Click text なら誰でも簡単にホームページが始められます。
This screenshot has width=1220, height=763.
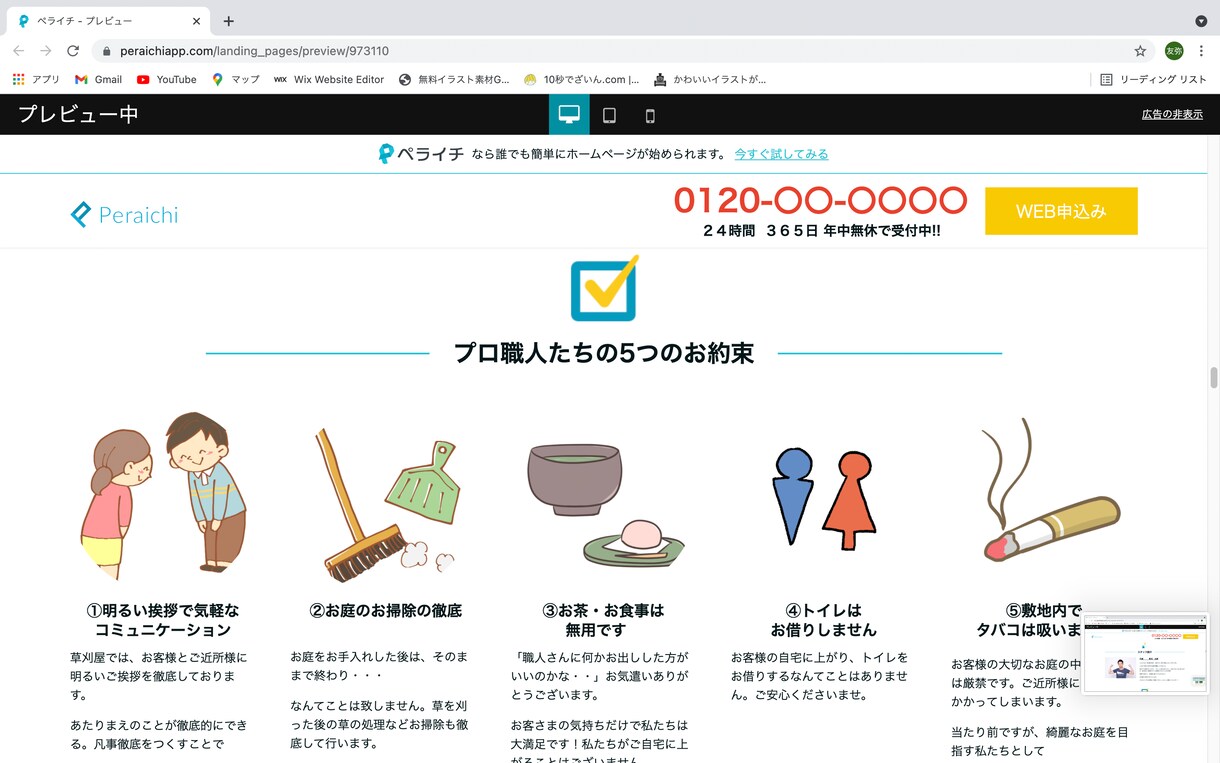(599, 154)
